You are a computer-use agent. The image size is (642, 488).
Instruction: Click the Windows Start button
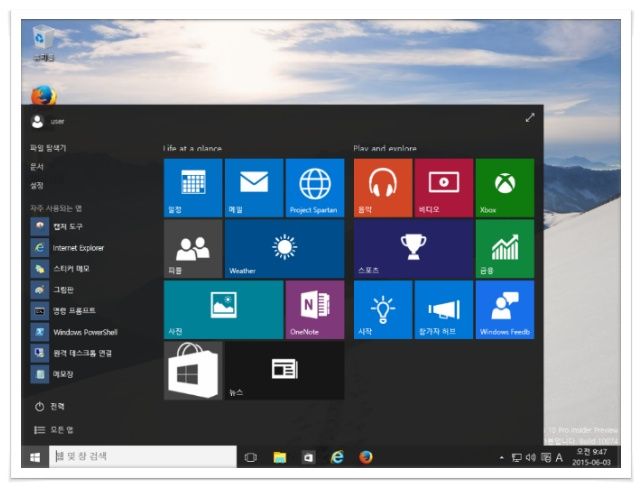pos(35,457)
